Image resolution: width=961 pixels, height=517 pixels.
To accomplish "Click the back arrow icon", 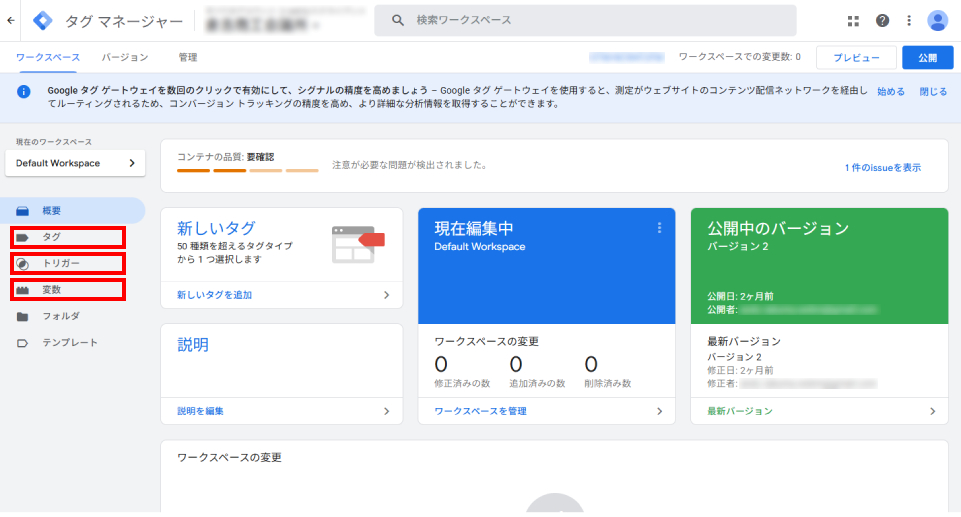I will pos(11,20).
